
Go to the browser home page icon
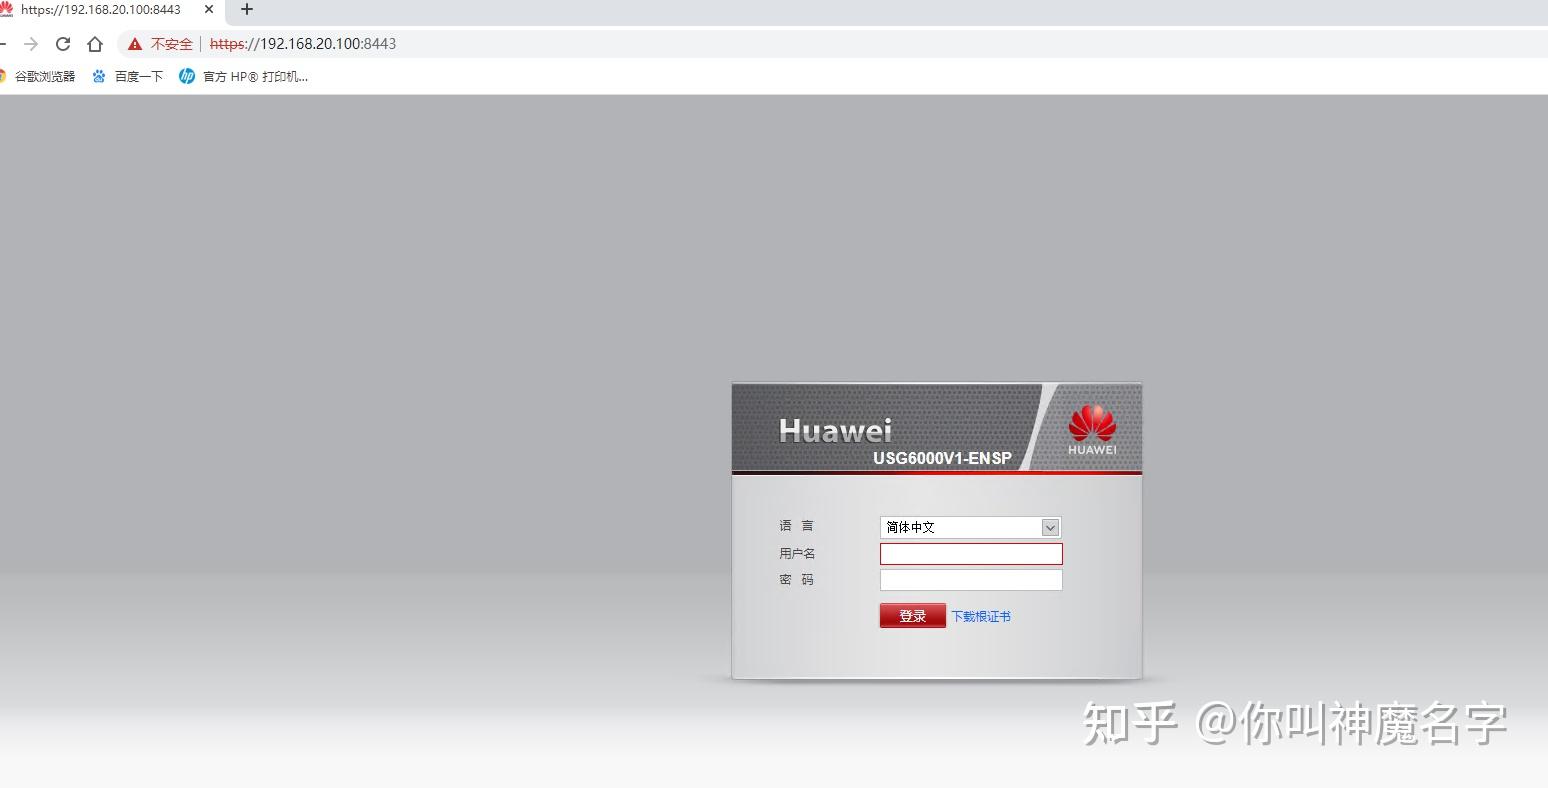coord(95,44)
